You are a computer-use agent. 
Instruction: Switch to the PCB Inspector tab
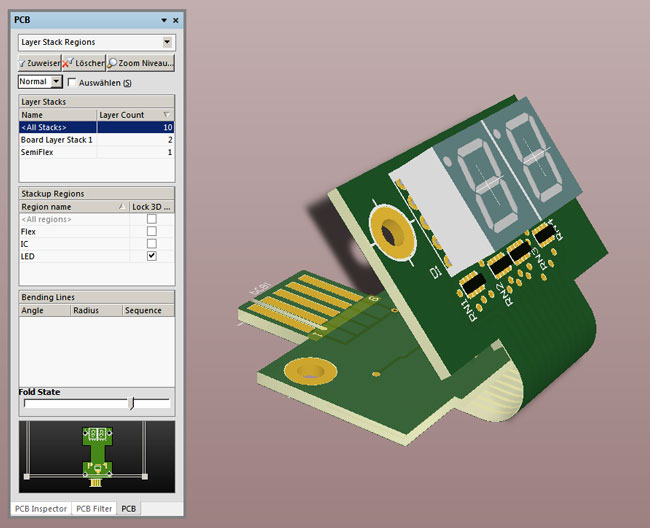point(42,509)
